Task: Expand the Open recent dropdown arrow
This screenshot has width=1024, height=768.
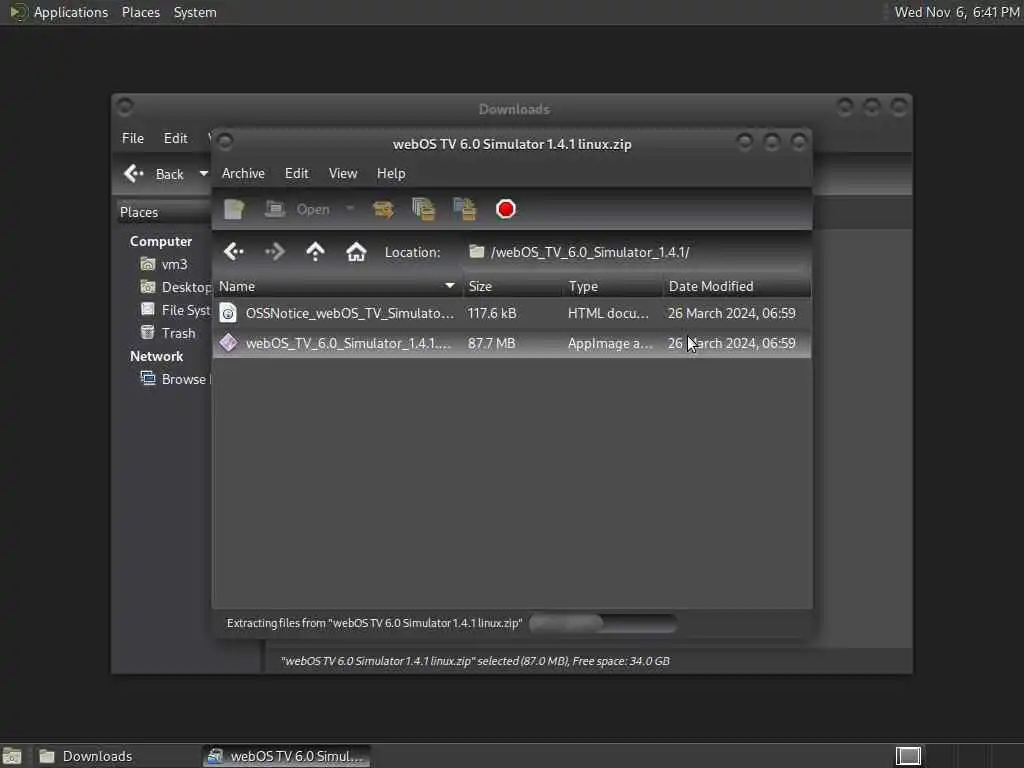Action: 350,209
